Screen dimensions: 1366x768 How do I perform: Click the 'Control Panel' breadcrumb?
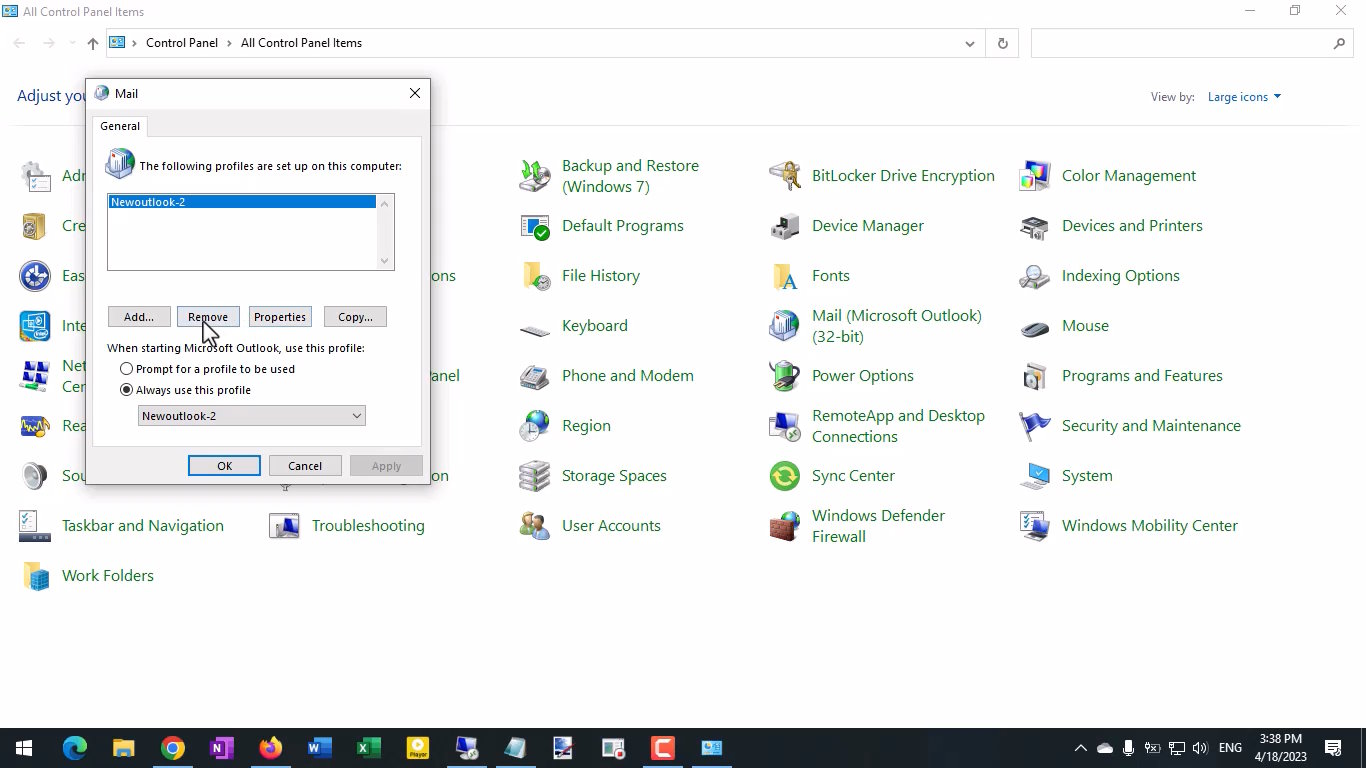click(x=182, y=43)
